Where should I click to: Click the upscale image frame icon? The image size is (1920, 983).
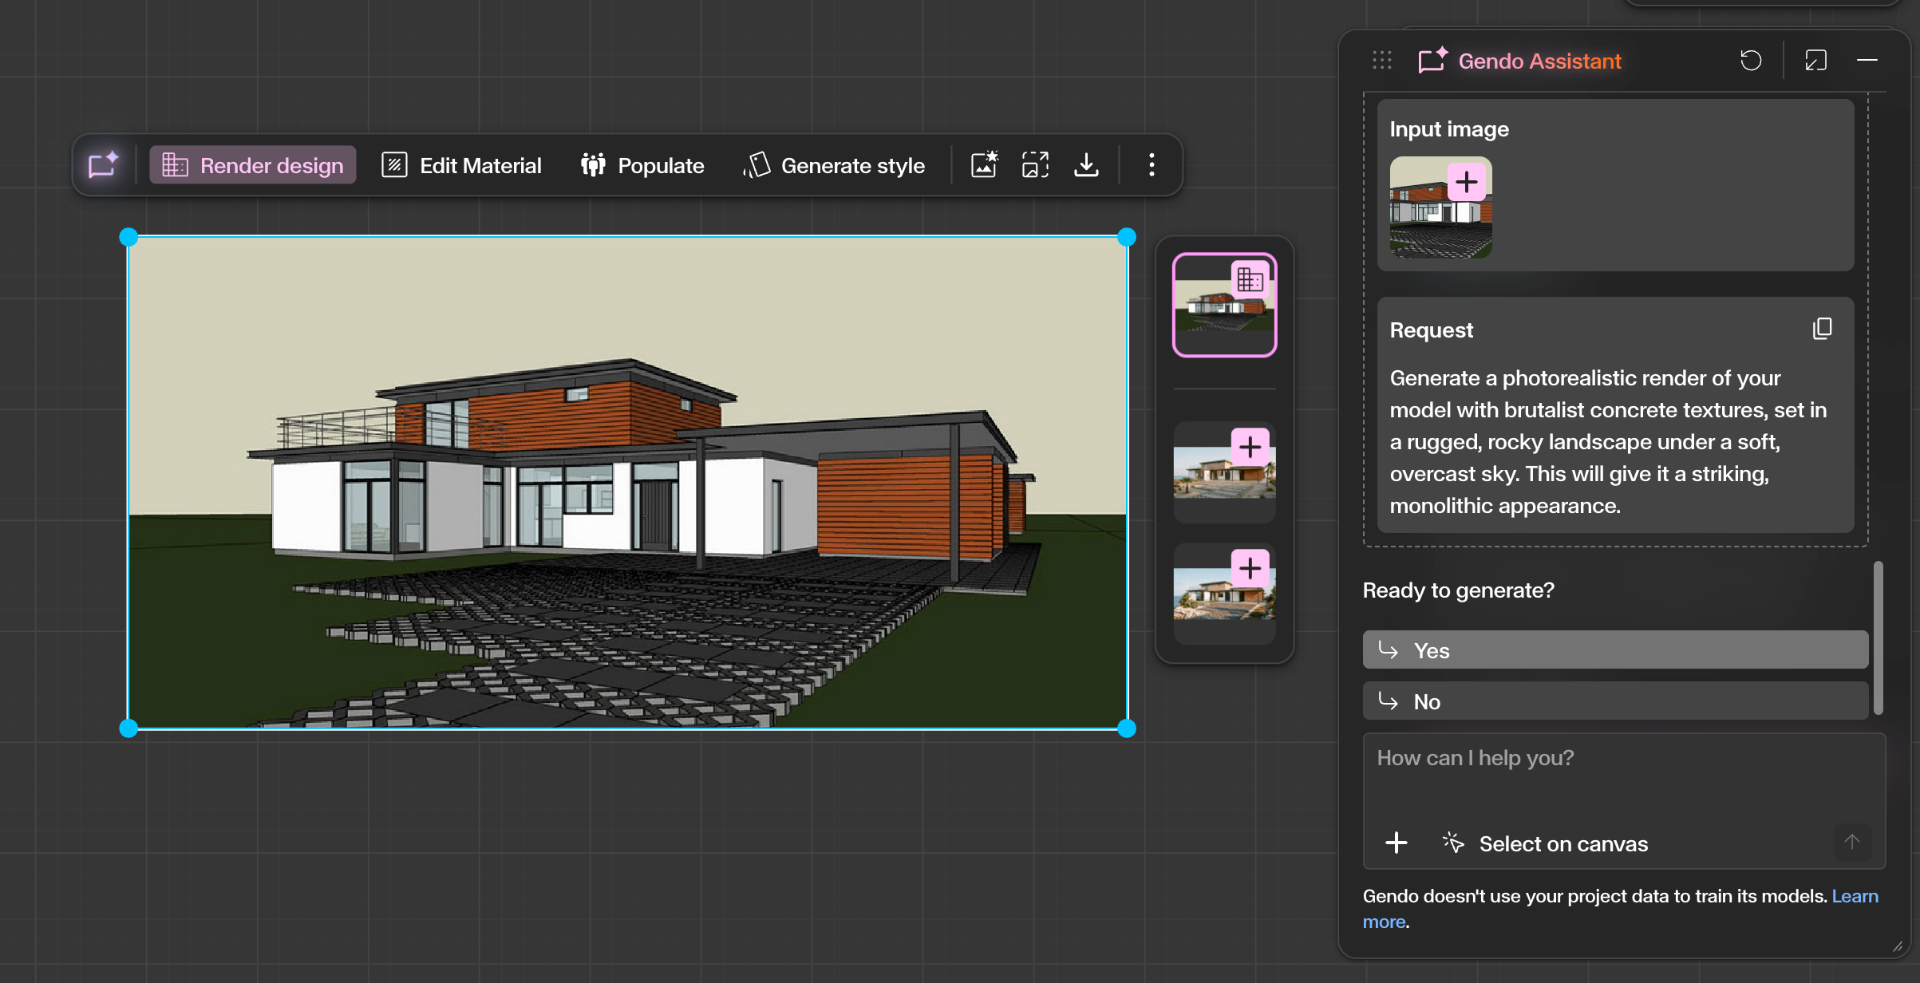click(x=1035, y=165)
